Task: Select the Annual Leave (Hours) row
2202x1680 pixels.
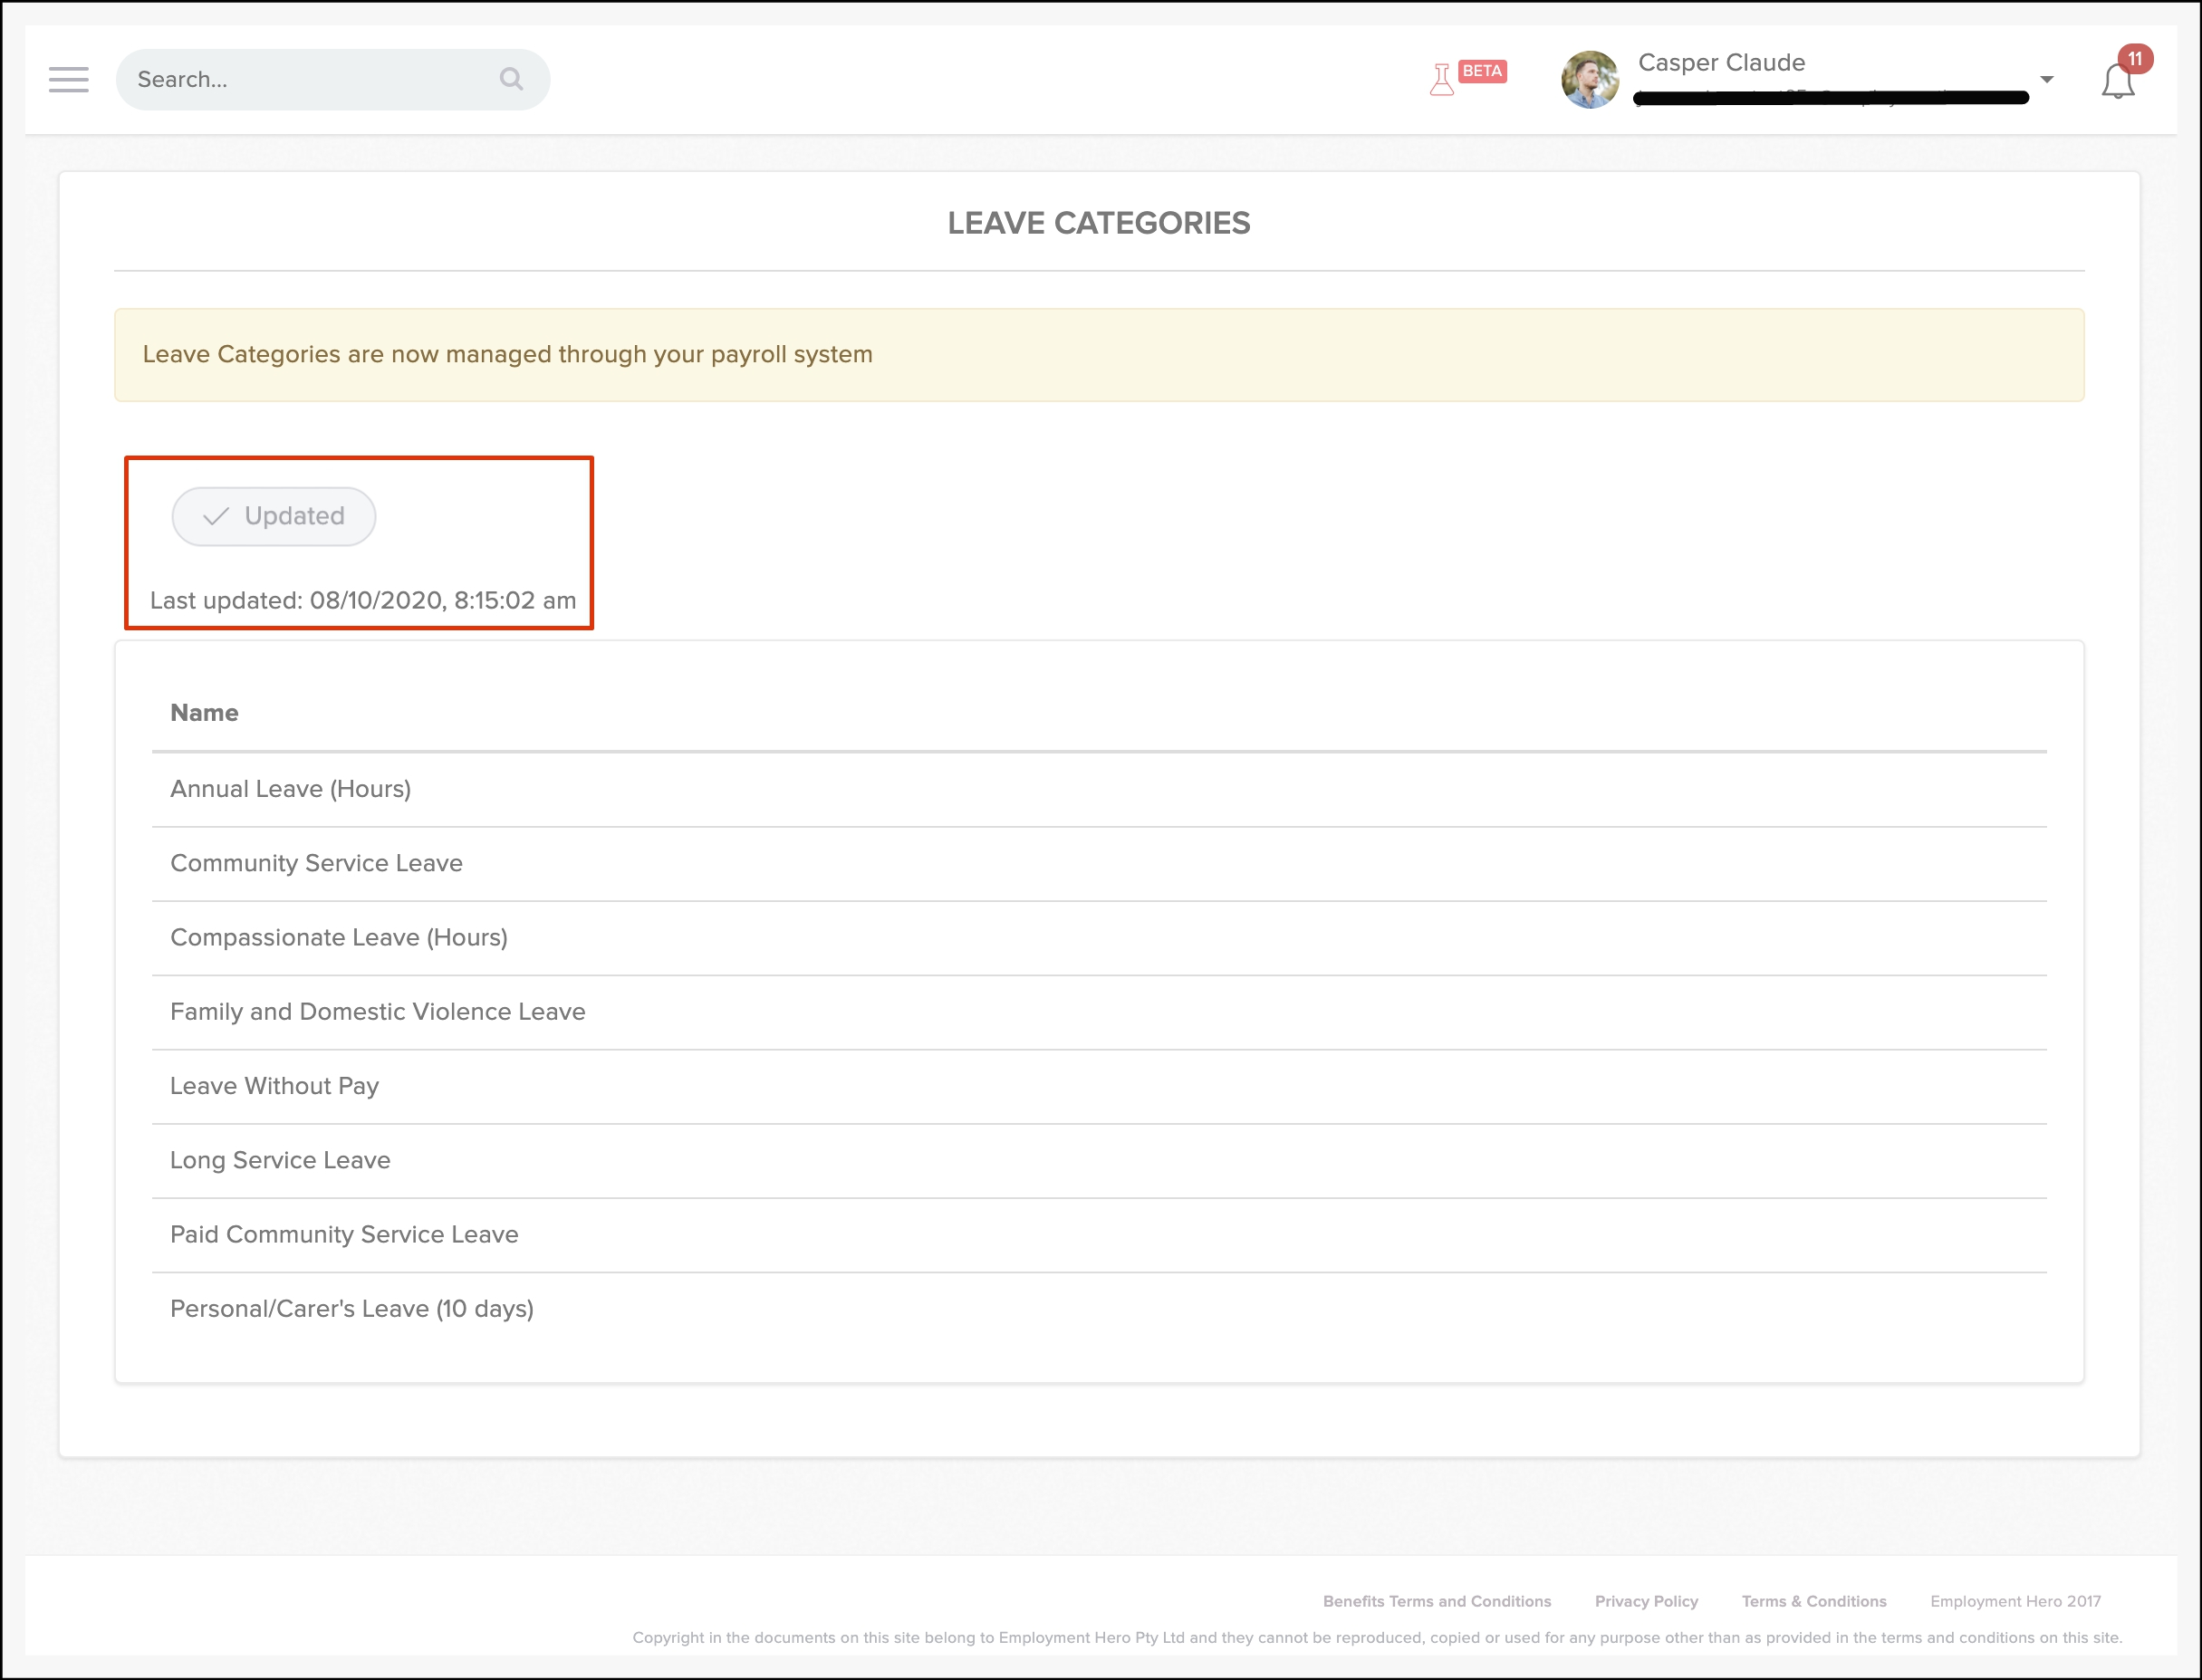Action: pyautogui.click(x=290, y=789)
